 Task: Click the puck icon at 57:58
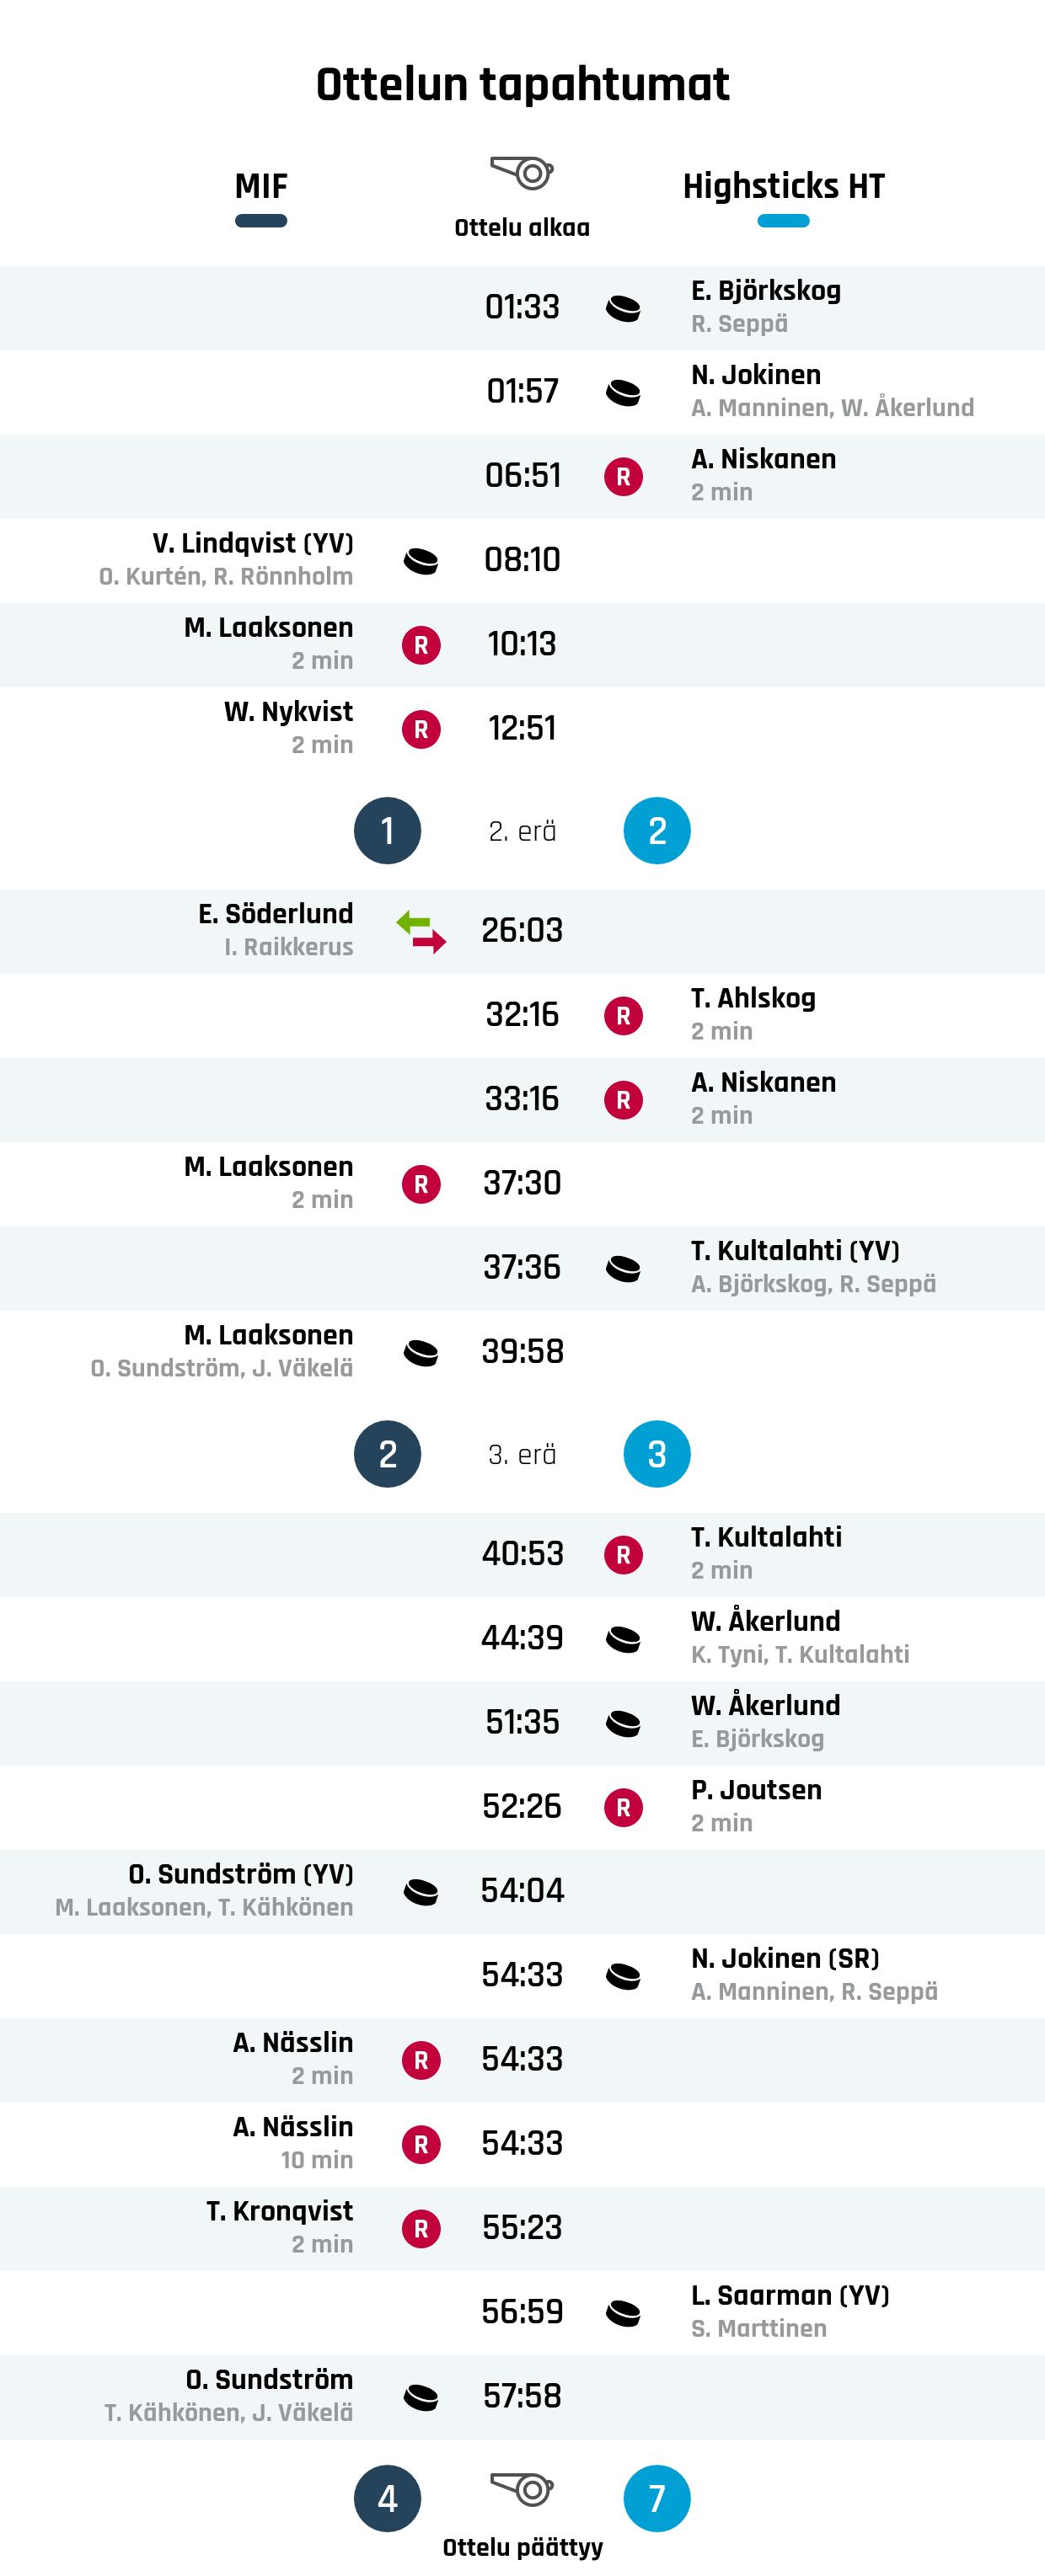(x=421, y=2397)
